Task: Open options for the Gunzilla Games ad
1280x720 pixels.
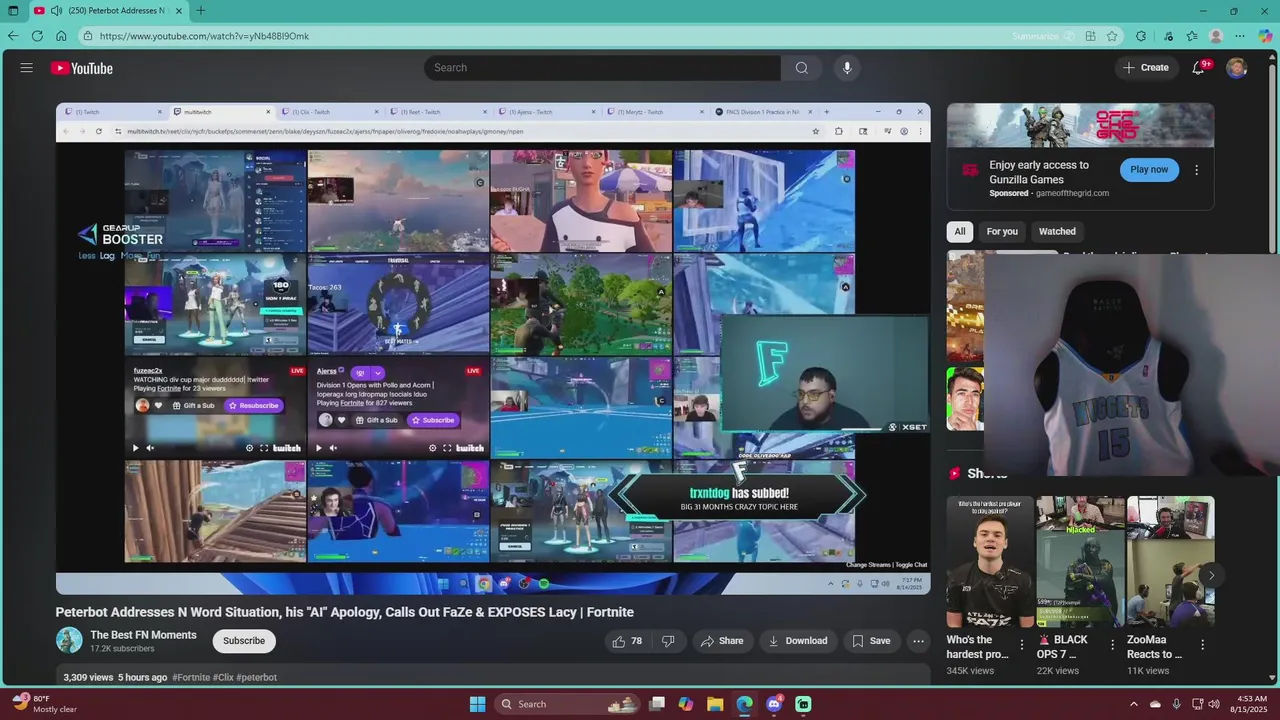Action: pyautogui.click(x=1196, y=170)
